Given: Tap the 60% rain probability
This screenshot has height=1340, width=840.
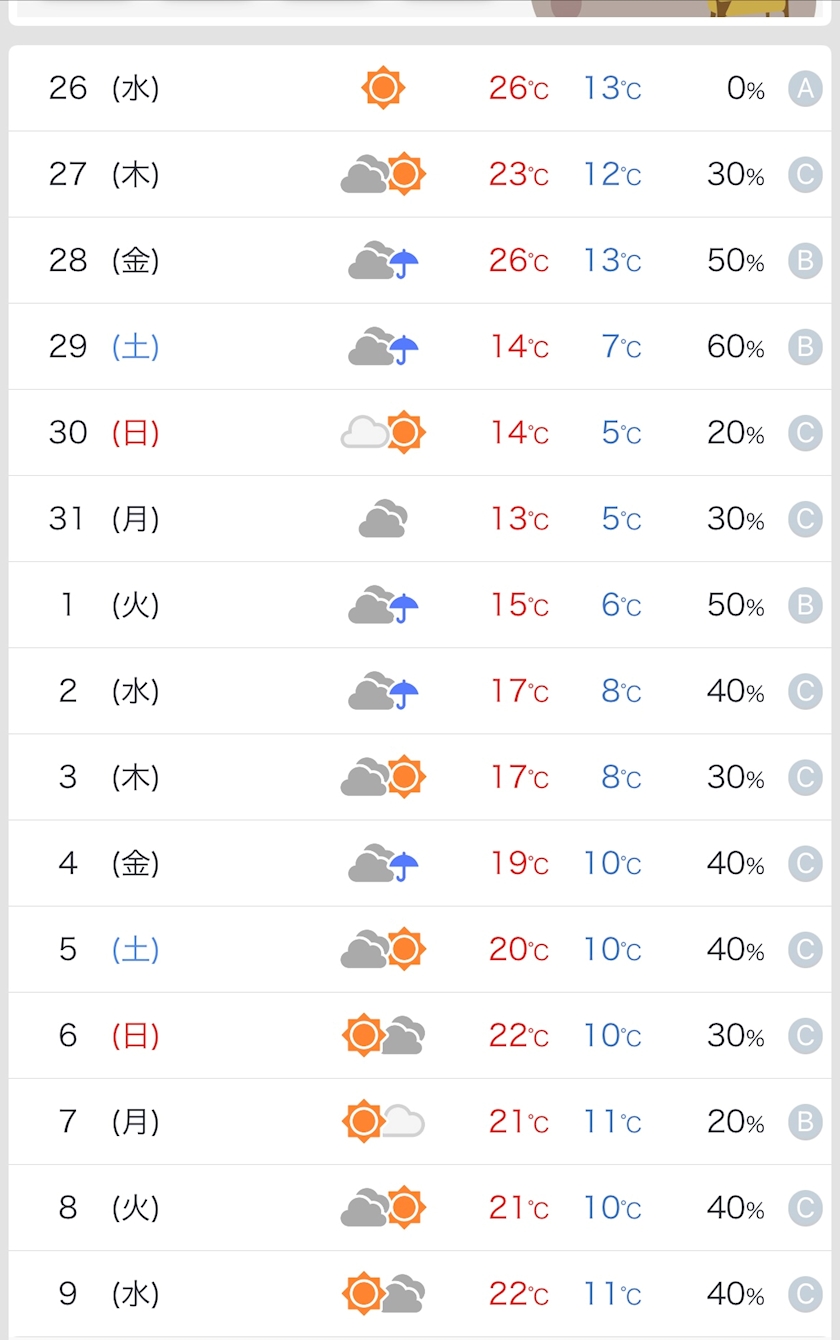Looking at the screenshot, I should [x=735, y=347].
